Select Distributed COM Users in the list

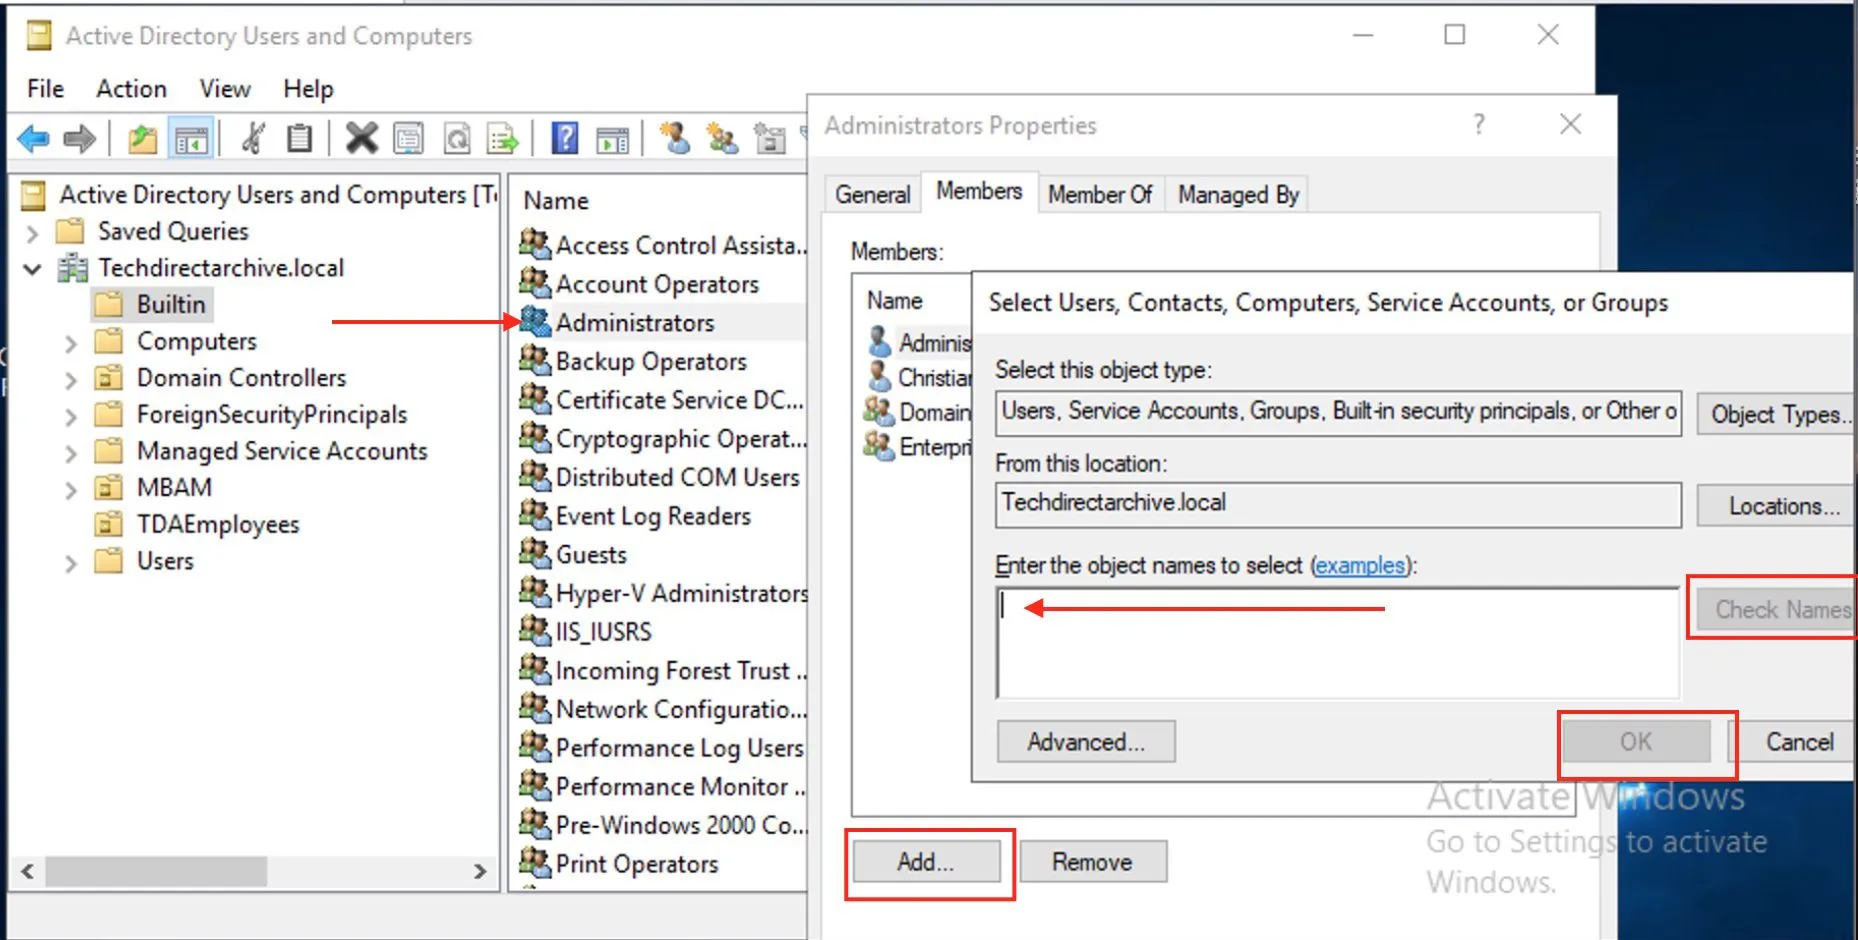tap(678, 477)
